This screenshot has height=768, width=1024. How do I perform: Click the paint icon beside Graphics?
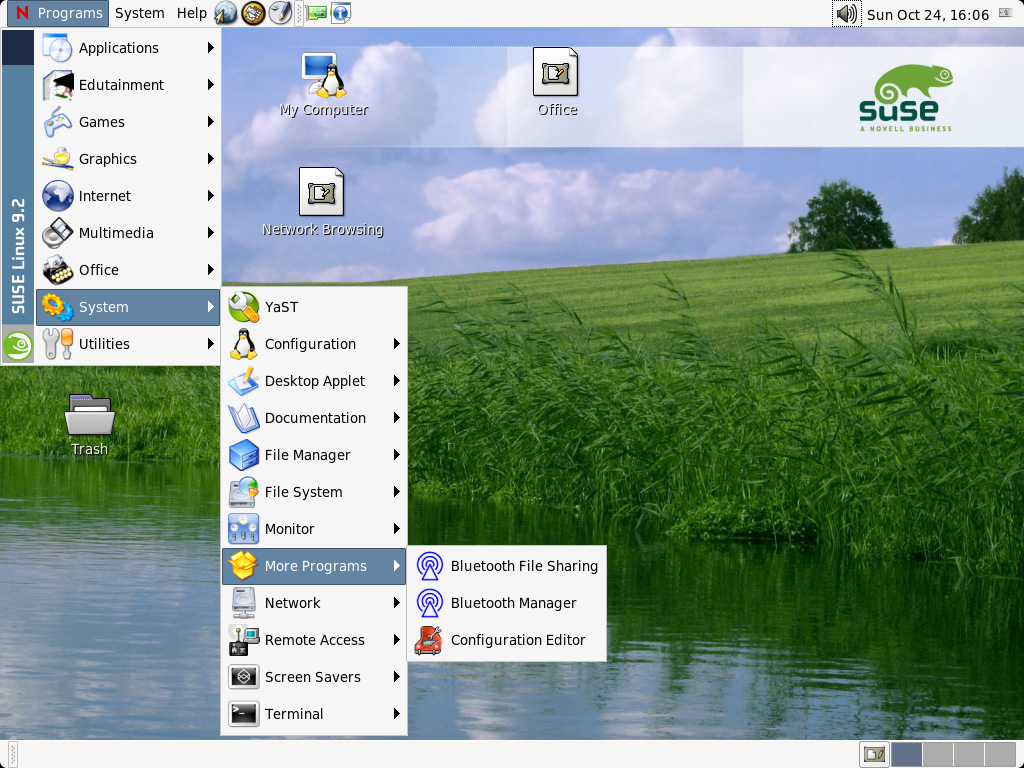[57, 159]
